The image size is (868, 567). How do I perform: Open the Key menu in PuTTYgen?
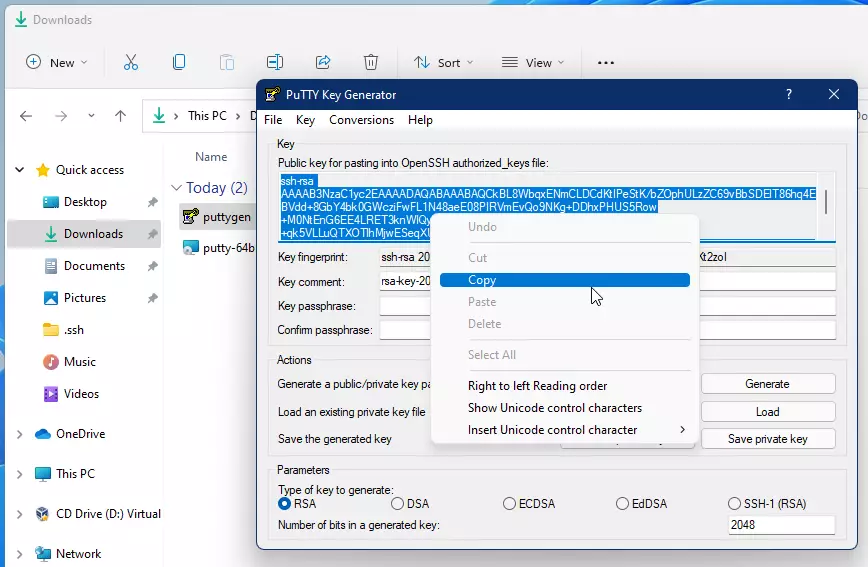(x=305, y=120)
